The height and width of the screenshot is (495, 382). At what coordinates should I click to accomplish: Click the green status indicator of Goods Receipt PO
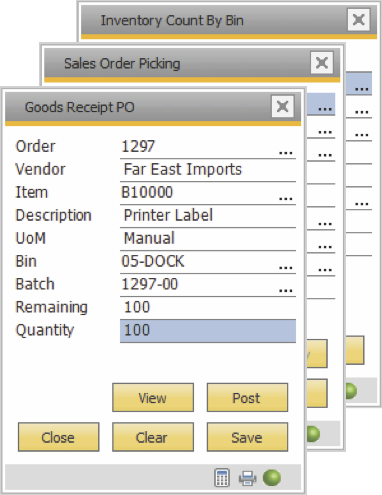tap(272, 478)
